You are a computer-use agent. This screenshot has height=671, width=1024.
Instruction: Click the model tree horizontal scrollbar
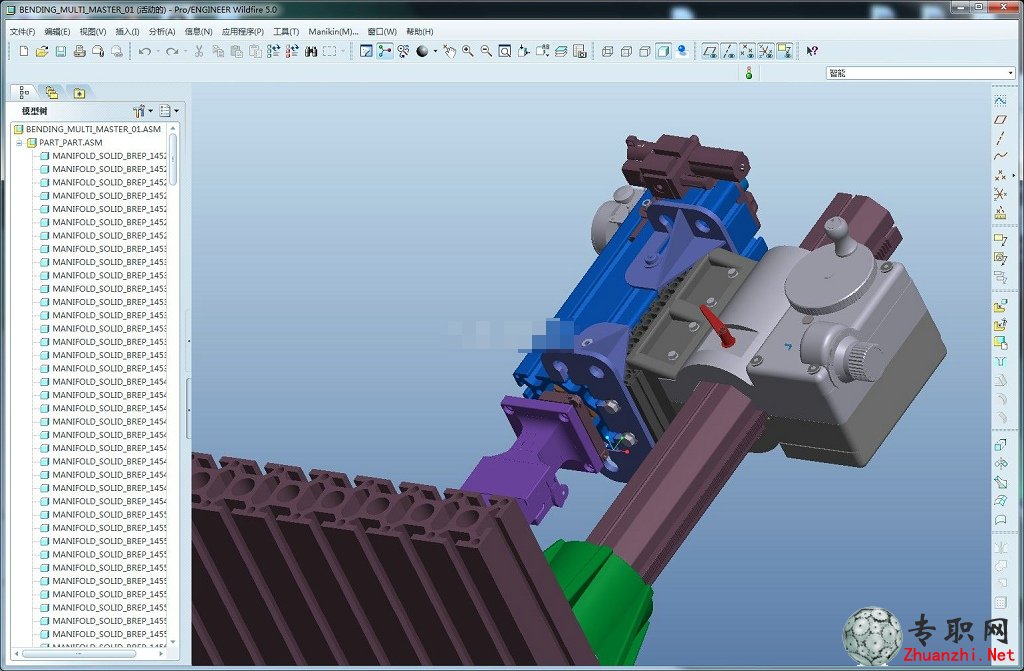click(x=78, y=653)
